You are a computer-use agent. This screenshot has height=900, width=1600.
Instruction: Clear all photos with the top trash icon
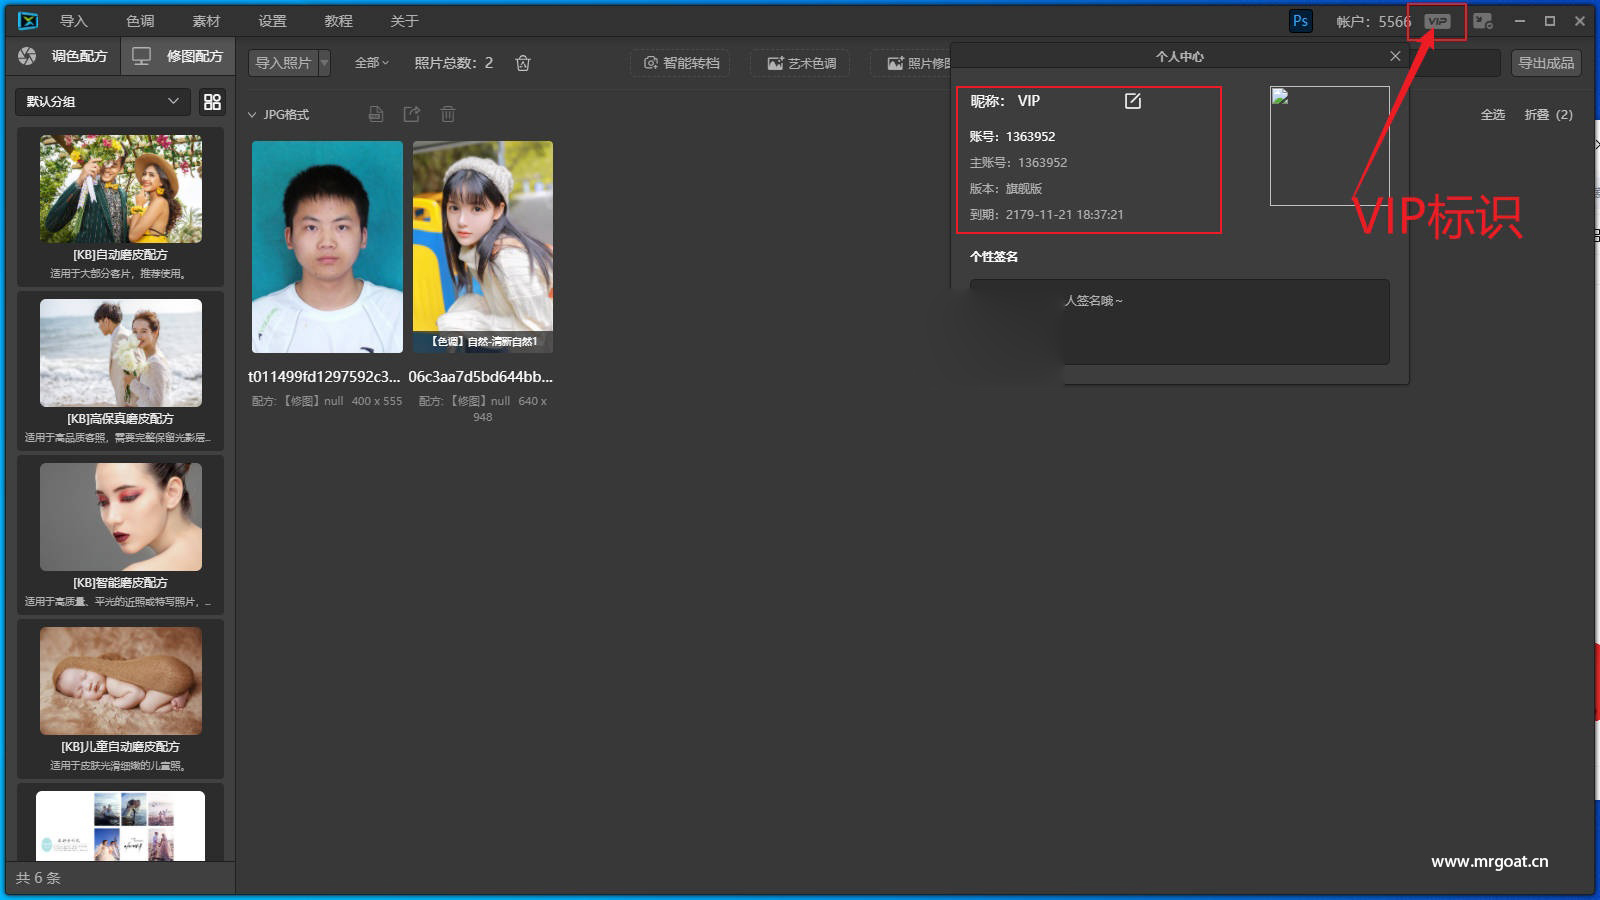[x=522, y=63]
